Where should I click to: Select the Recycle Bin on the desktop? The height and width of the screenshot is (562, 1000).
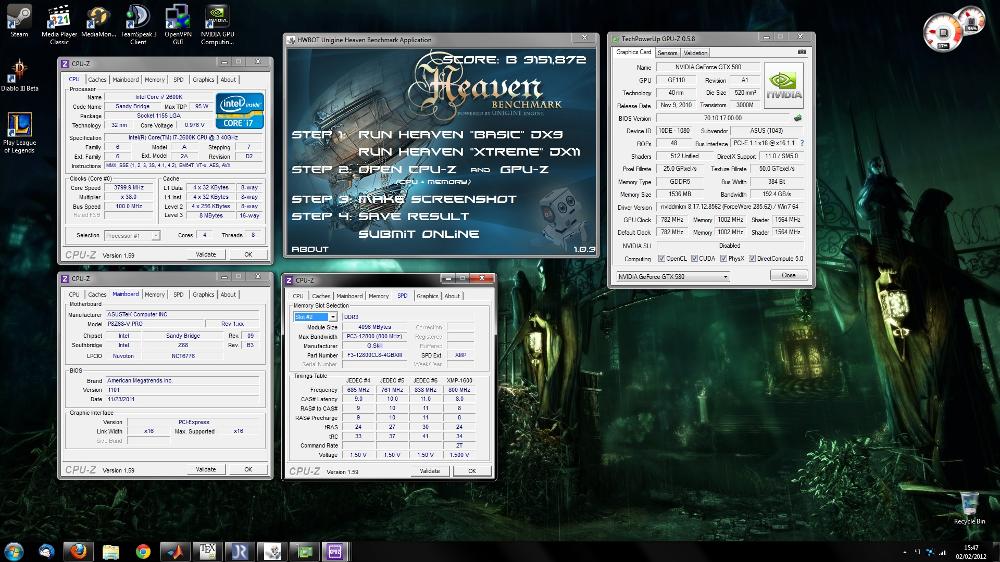(x=969, y=508)
